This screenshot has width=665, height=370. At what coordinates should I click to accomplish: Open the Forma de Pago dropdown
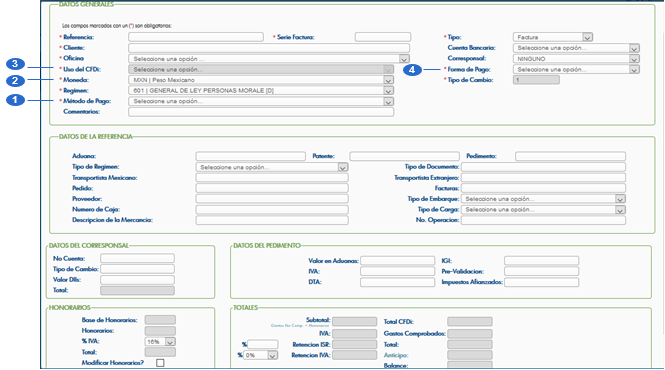point(576,69)
